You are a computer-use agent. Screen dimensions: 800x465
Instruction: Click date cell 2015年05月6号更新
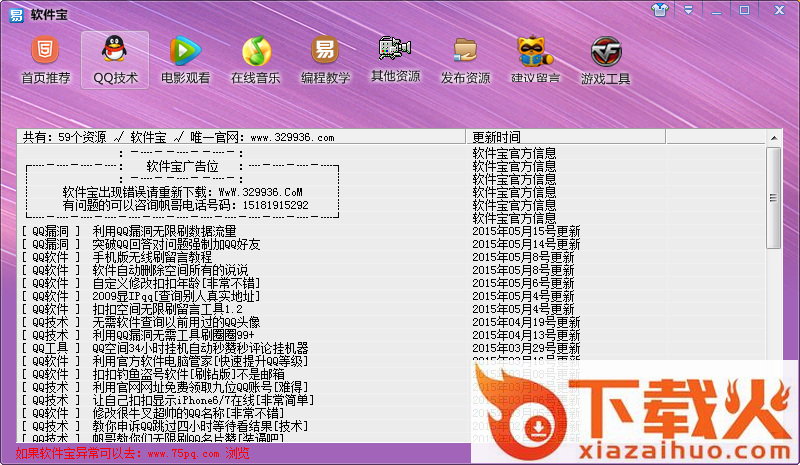pyautogui.click(x=523, y=283)
